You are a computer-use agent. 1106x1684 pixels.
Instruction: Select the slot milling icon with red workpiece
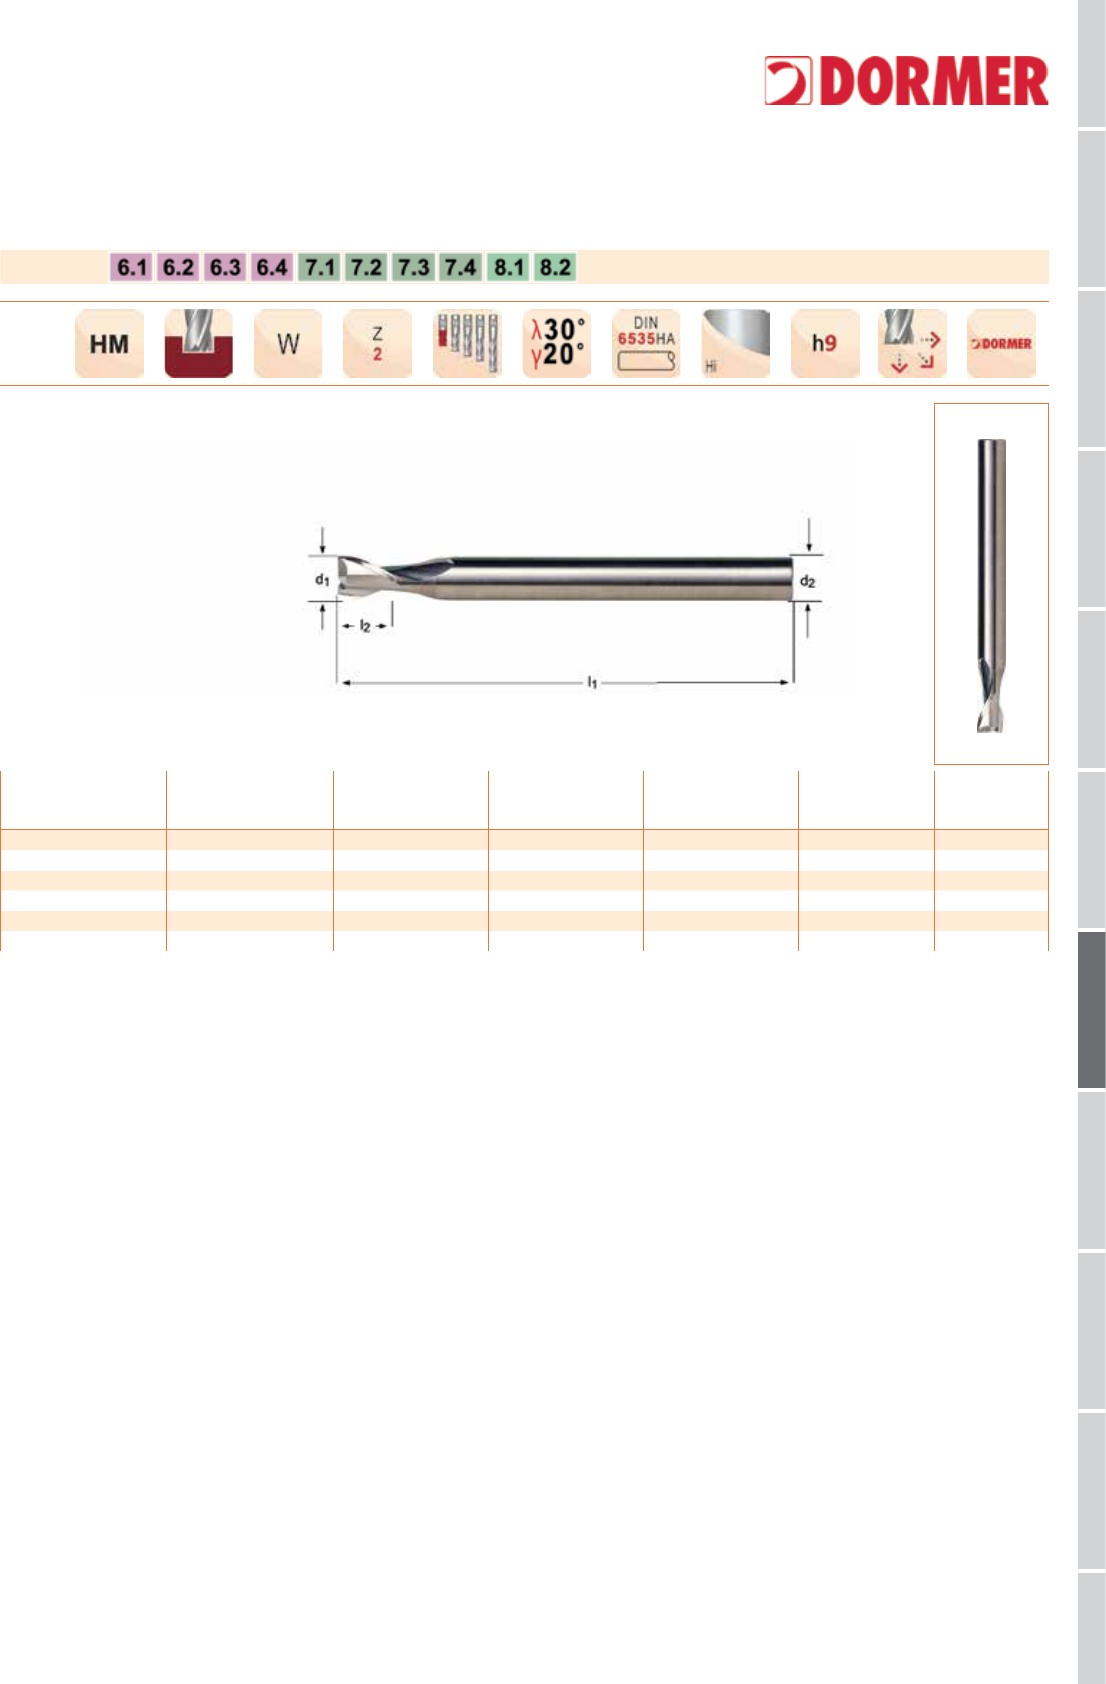(199, 344)
